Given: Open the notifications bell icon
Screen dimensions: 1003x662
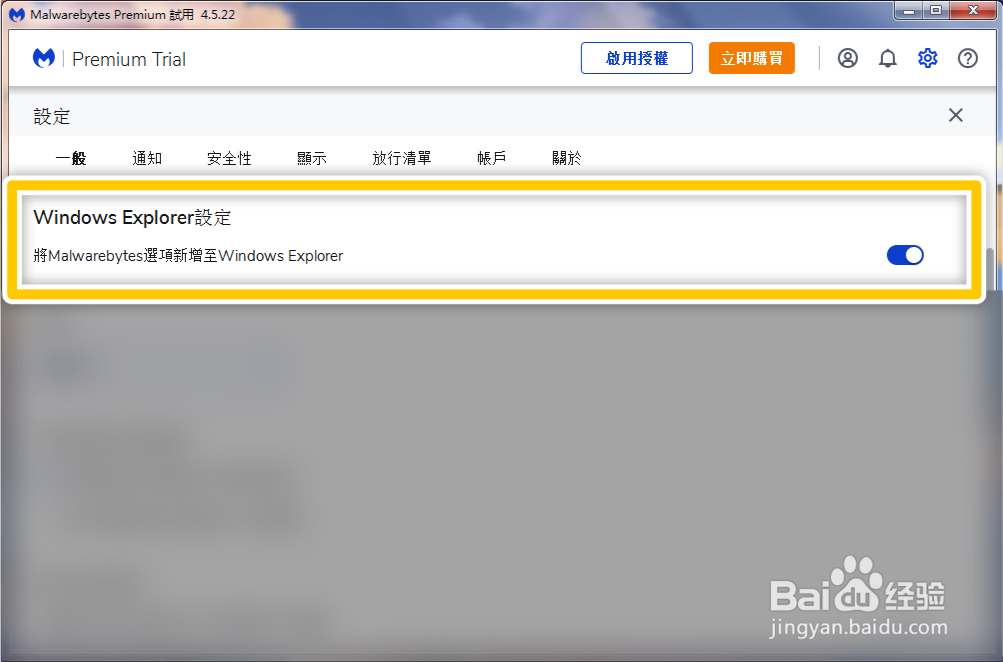Looking at the screenshot, I should click(887, 58).
